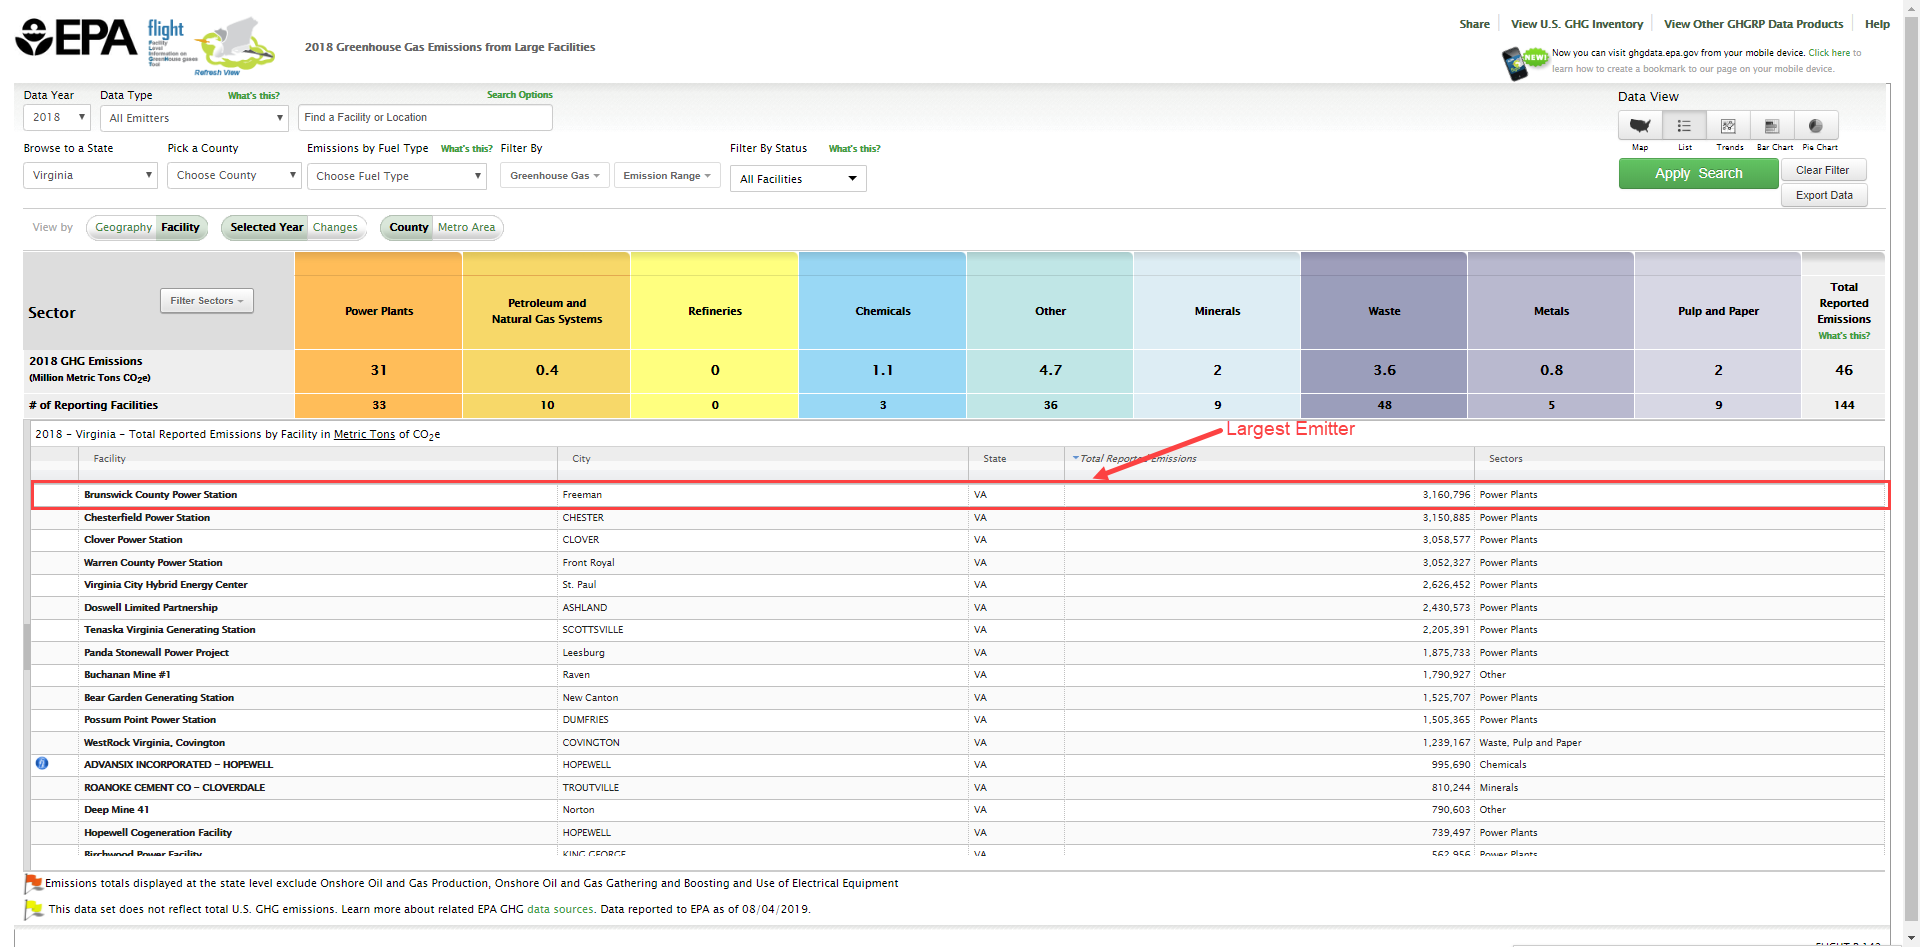Open Virginia City Hybrid Energy Center
Viewport: 1920px width, 947px height.
click(165, 585)
